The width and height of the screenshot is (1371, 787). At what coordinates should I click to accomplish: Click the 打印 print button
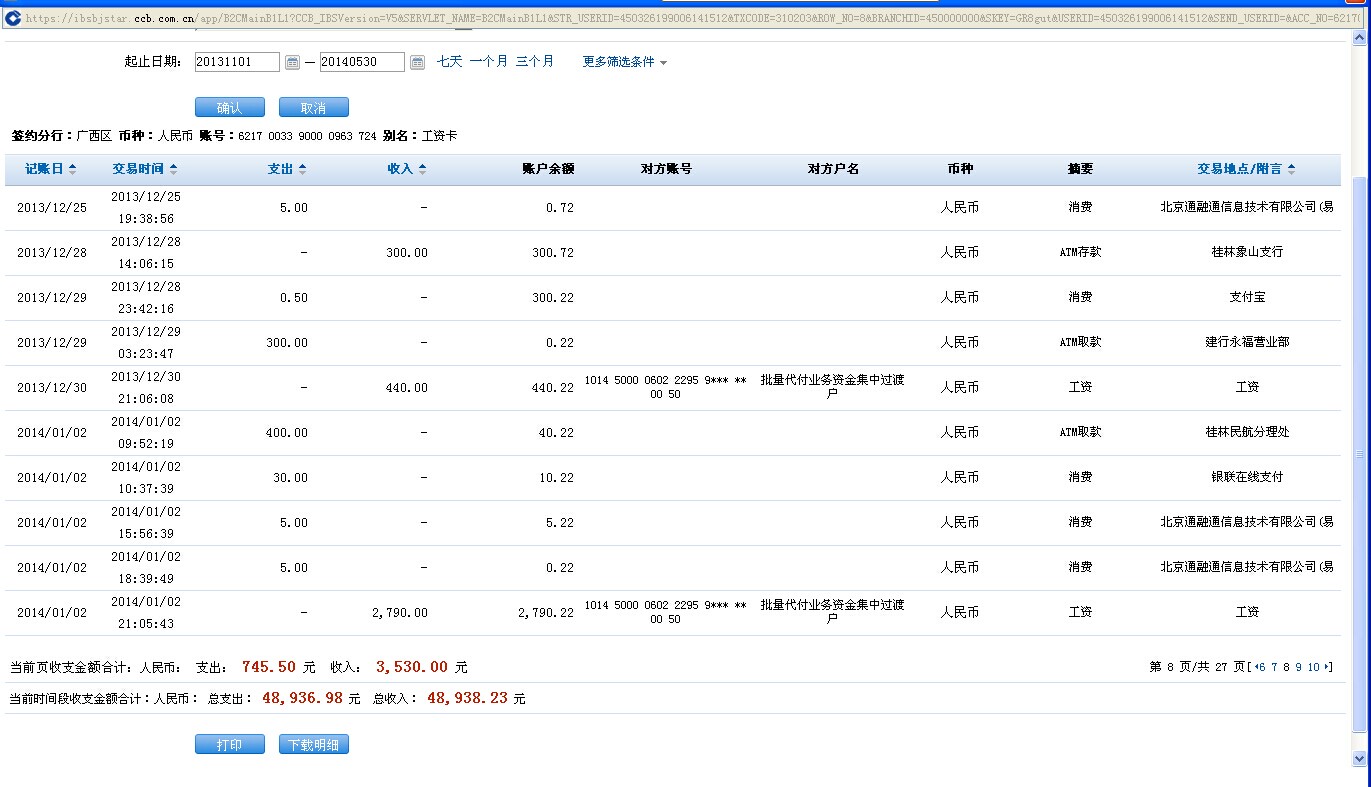229,744
